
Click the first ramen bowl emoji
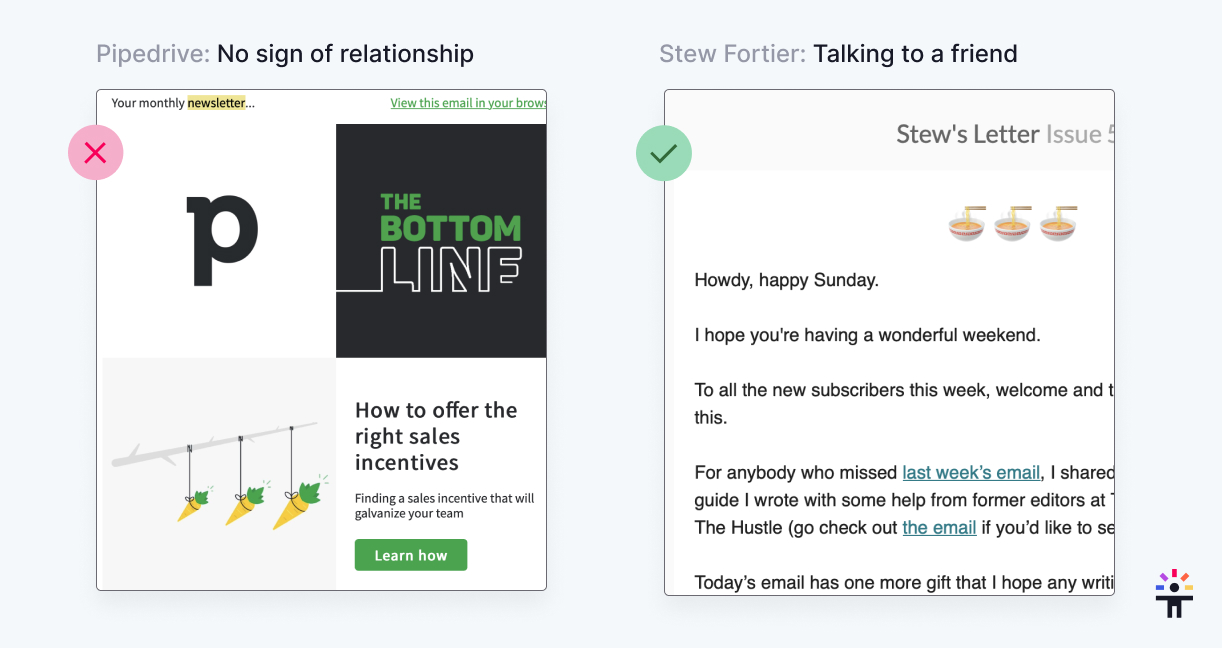tap(967, 223)
